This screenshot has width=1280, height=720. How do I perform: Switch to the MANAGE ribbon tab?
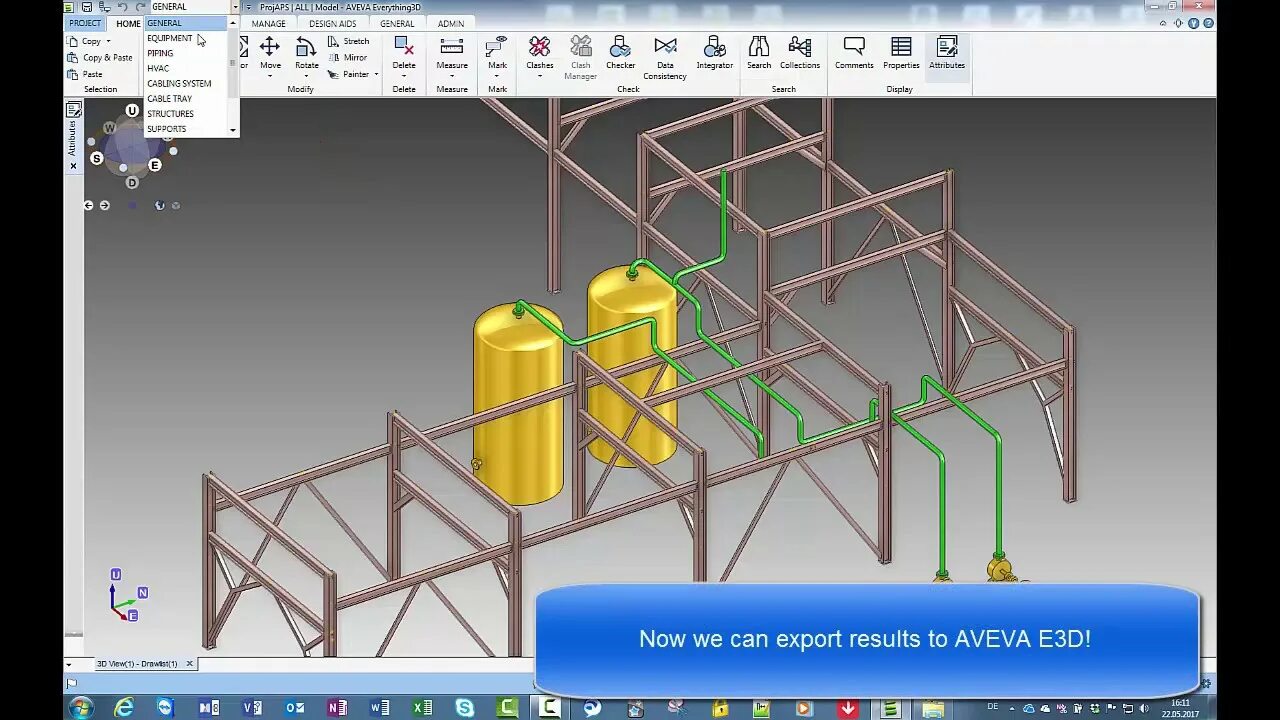tap(268, 23)
